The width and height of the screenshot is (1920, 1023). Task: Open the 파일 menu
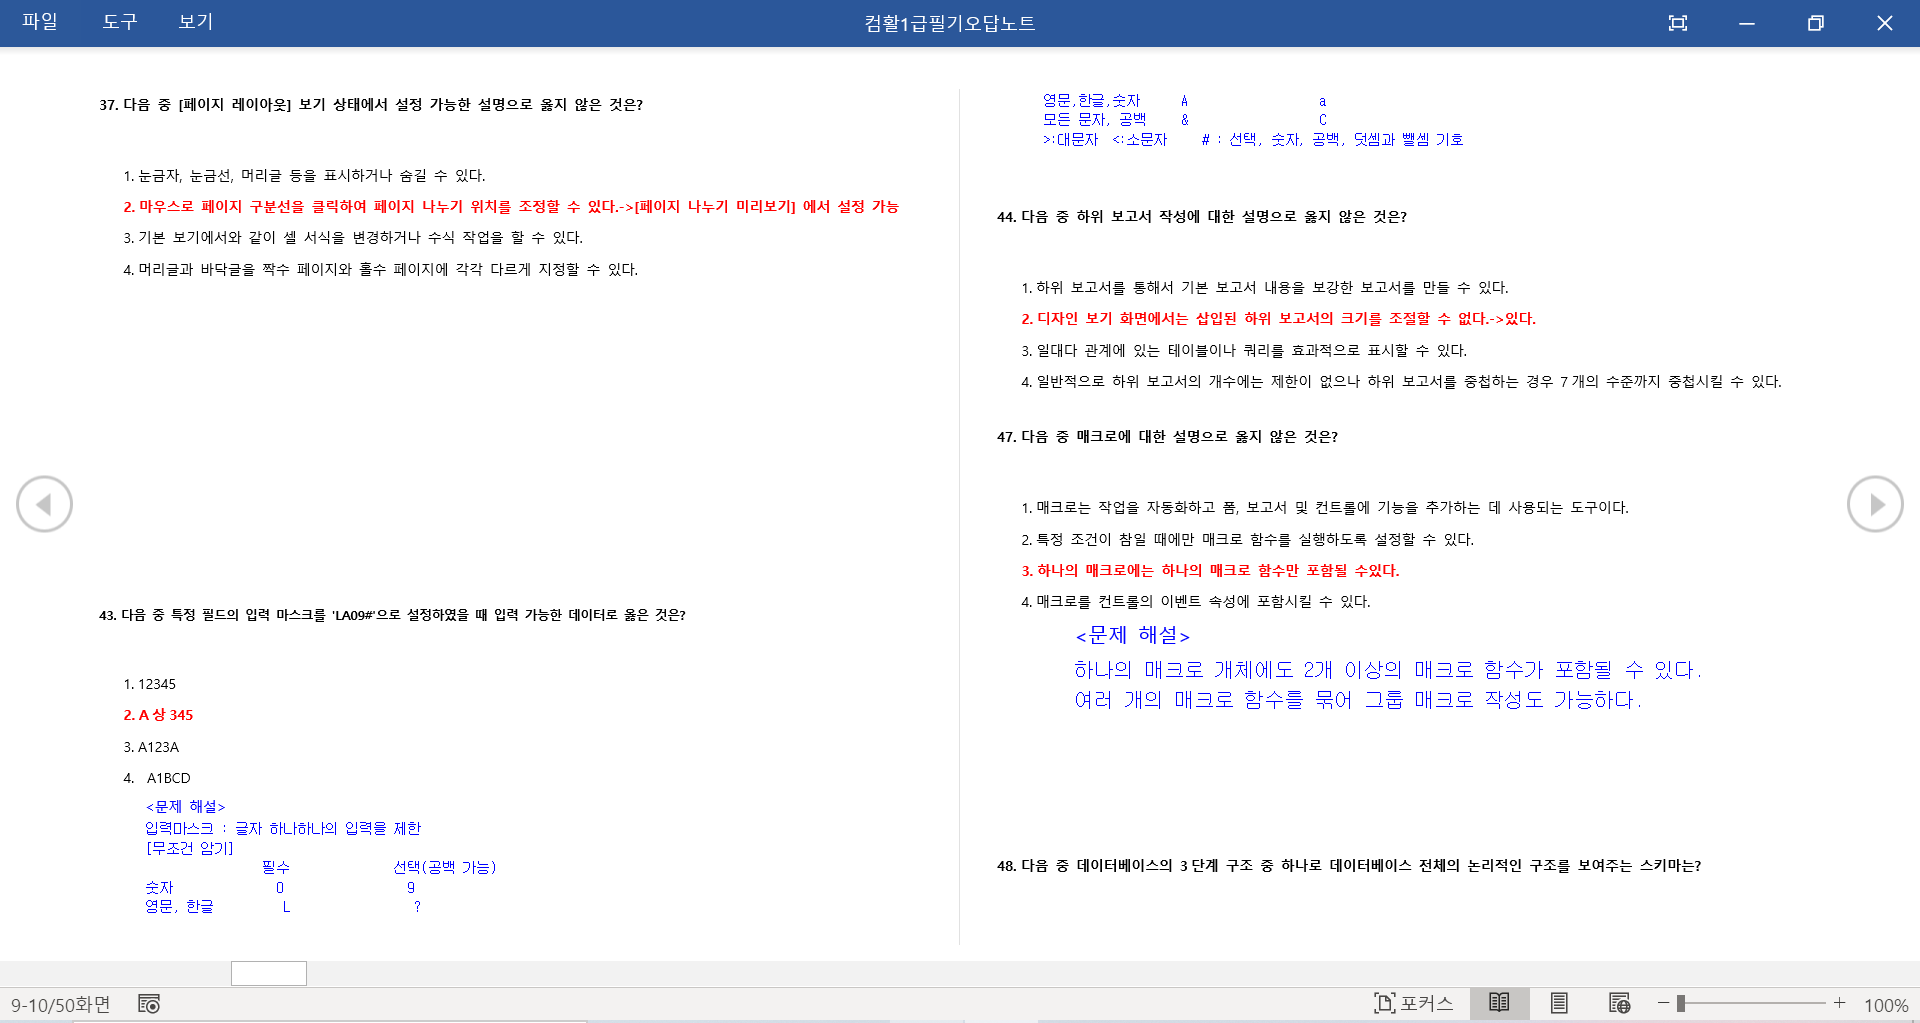[40, 22]
